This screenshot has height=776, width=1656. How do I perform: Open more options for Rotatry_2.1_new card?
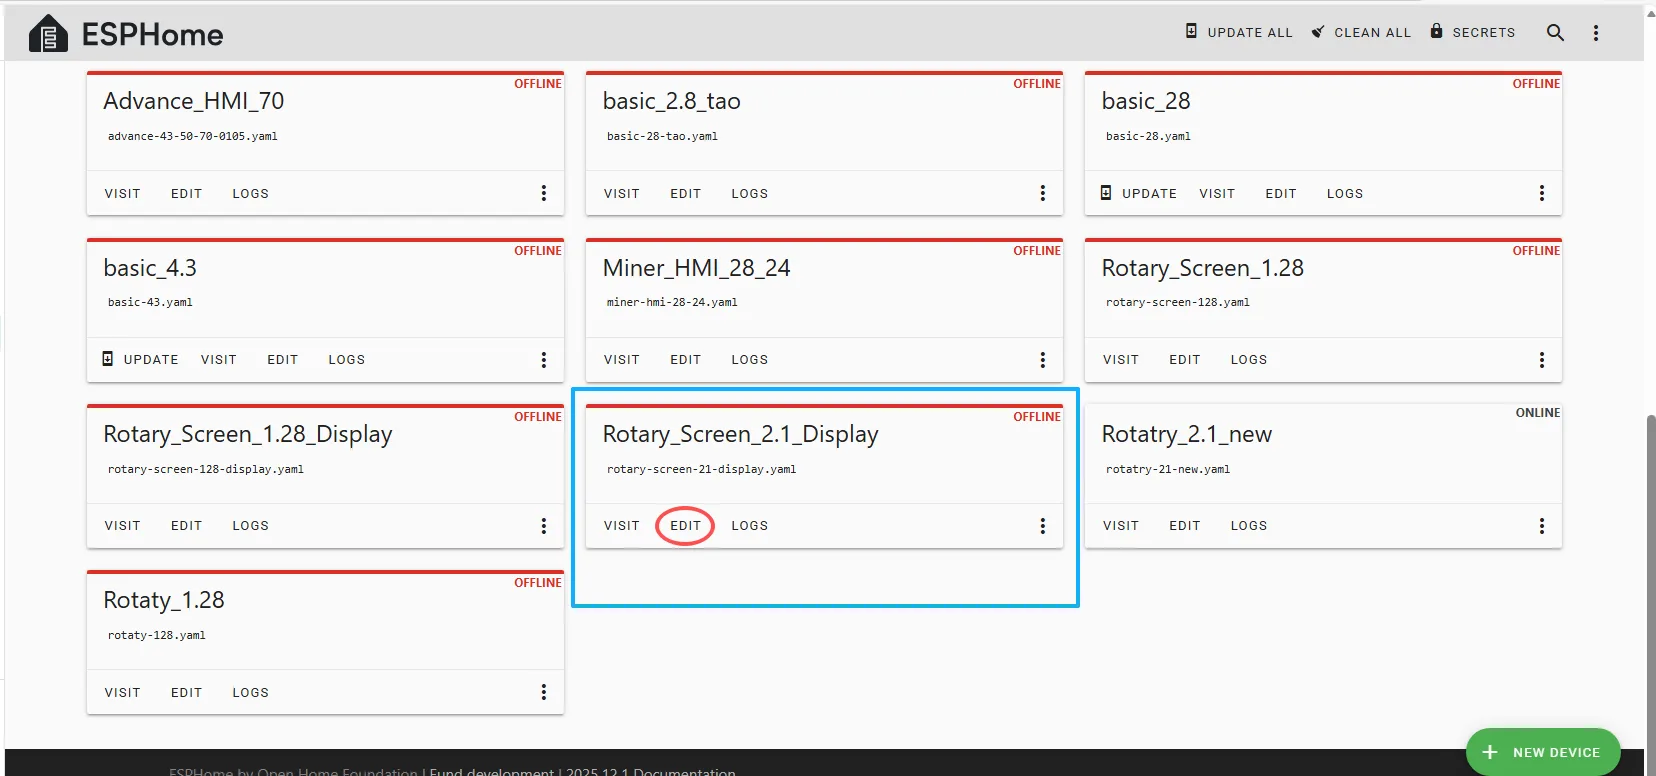[1542, 526]
